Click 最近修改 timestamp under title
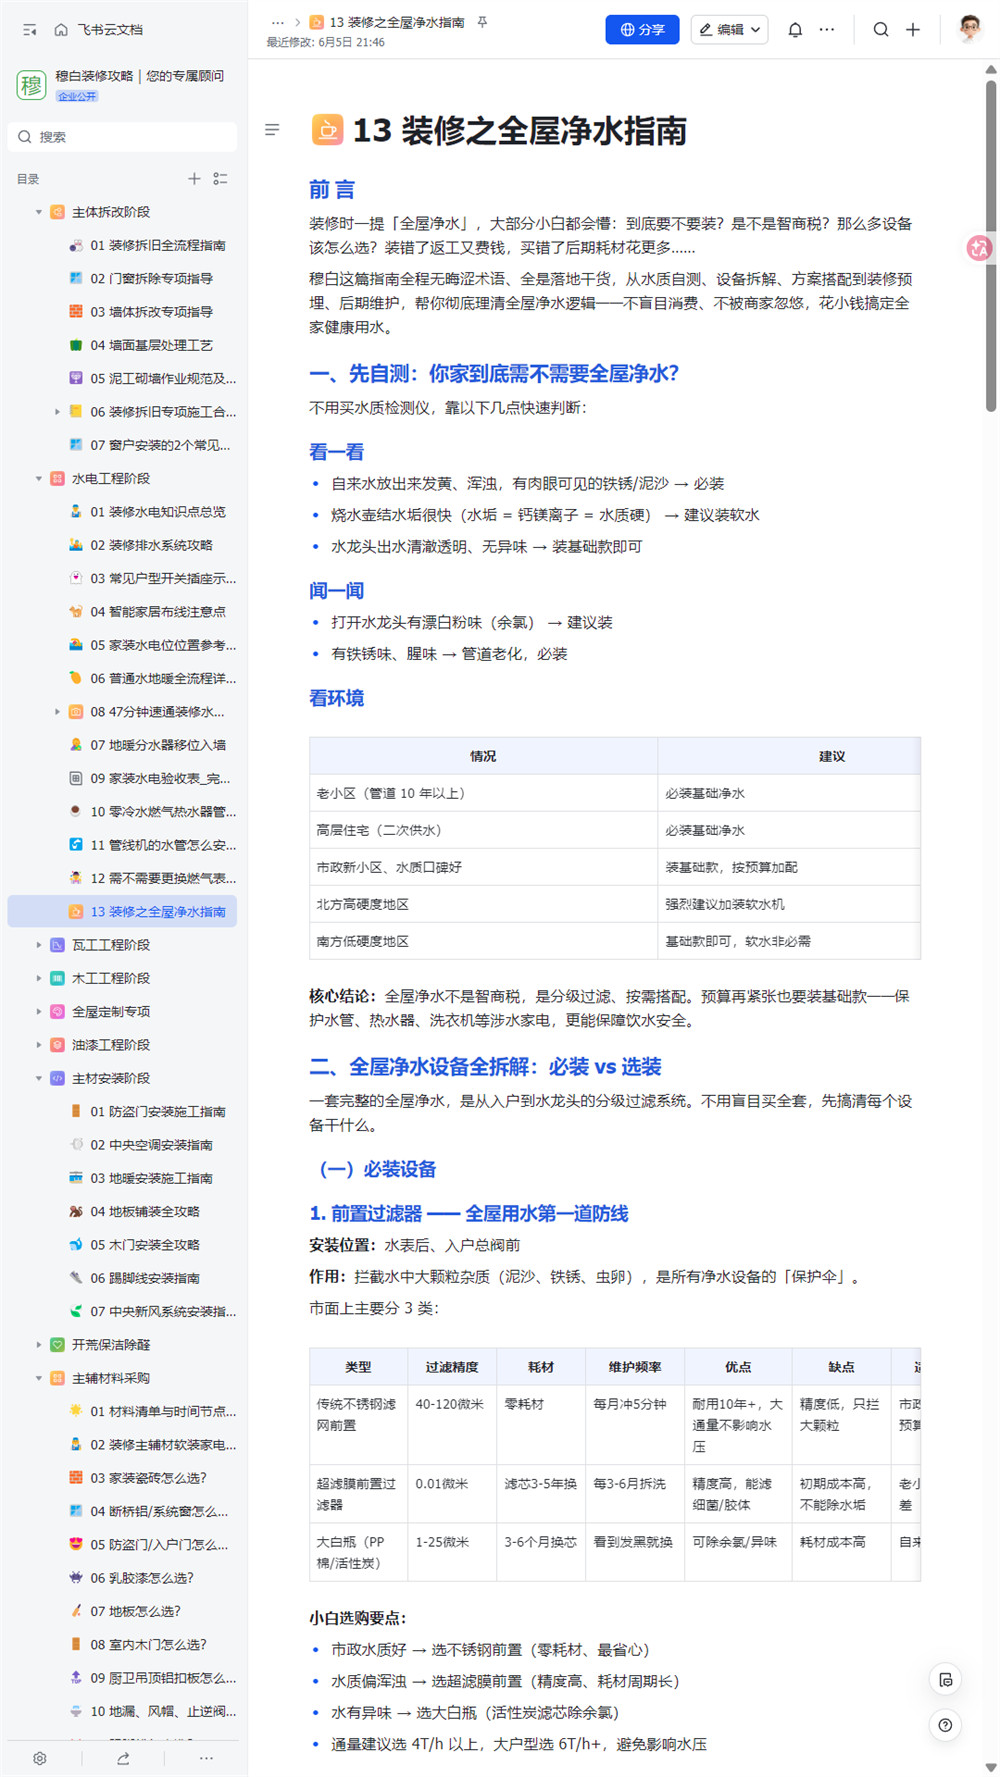 point(325,43)
